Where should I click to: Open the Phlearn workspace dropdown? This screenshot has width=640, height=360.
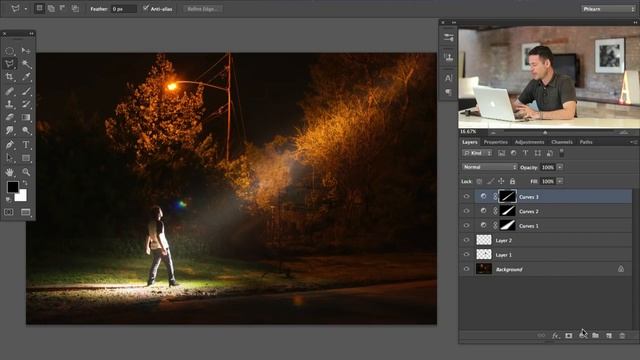tap(608, 9)
